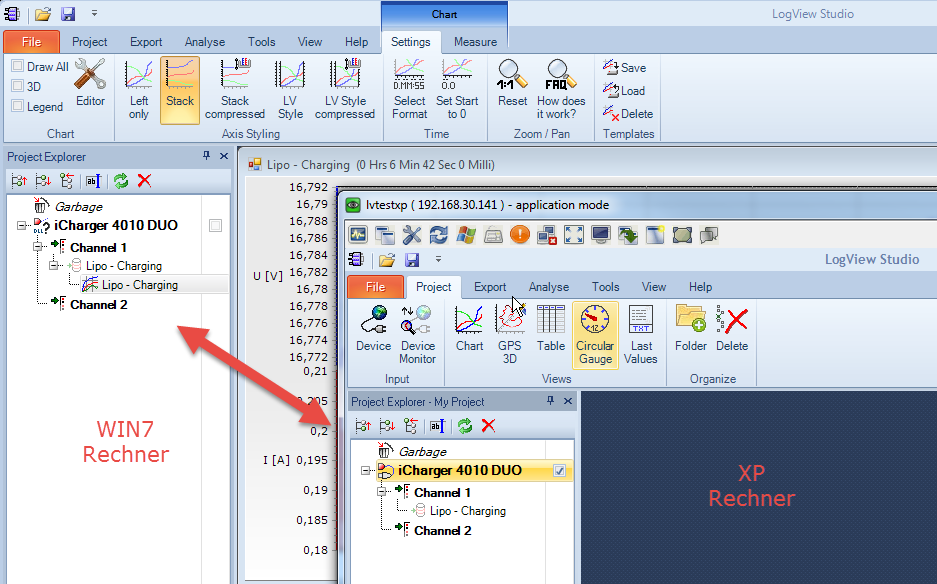Choose Stack compressed axis styling
The image size is (937, 584).
[235, 90]
